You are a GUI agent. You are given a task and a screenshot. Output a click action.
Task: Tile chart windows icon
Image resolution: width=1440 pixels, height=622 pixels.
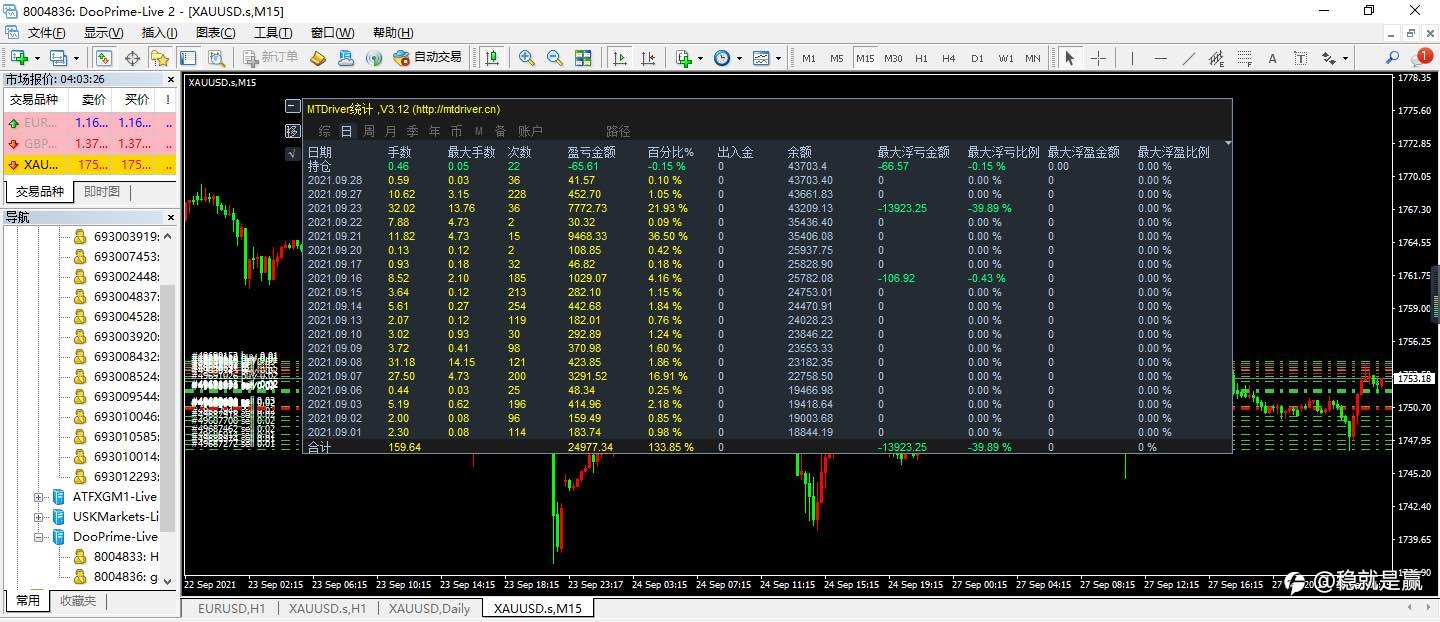583,58
